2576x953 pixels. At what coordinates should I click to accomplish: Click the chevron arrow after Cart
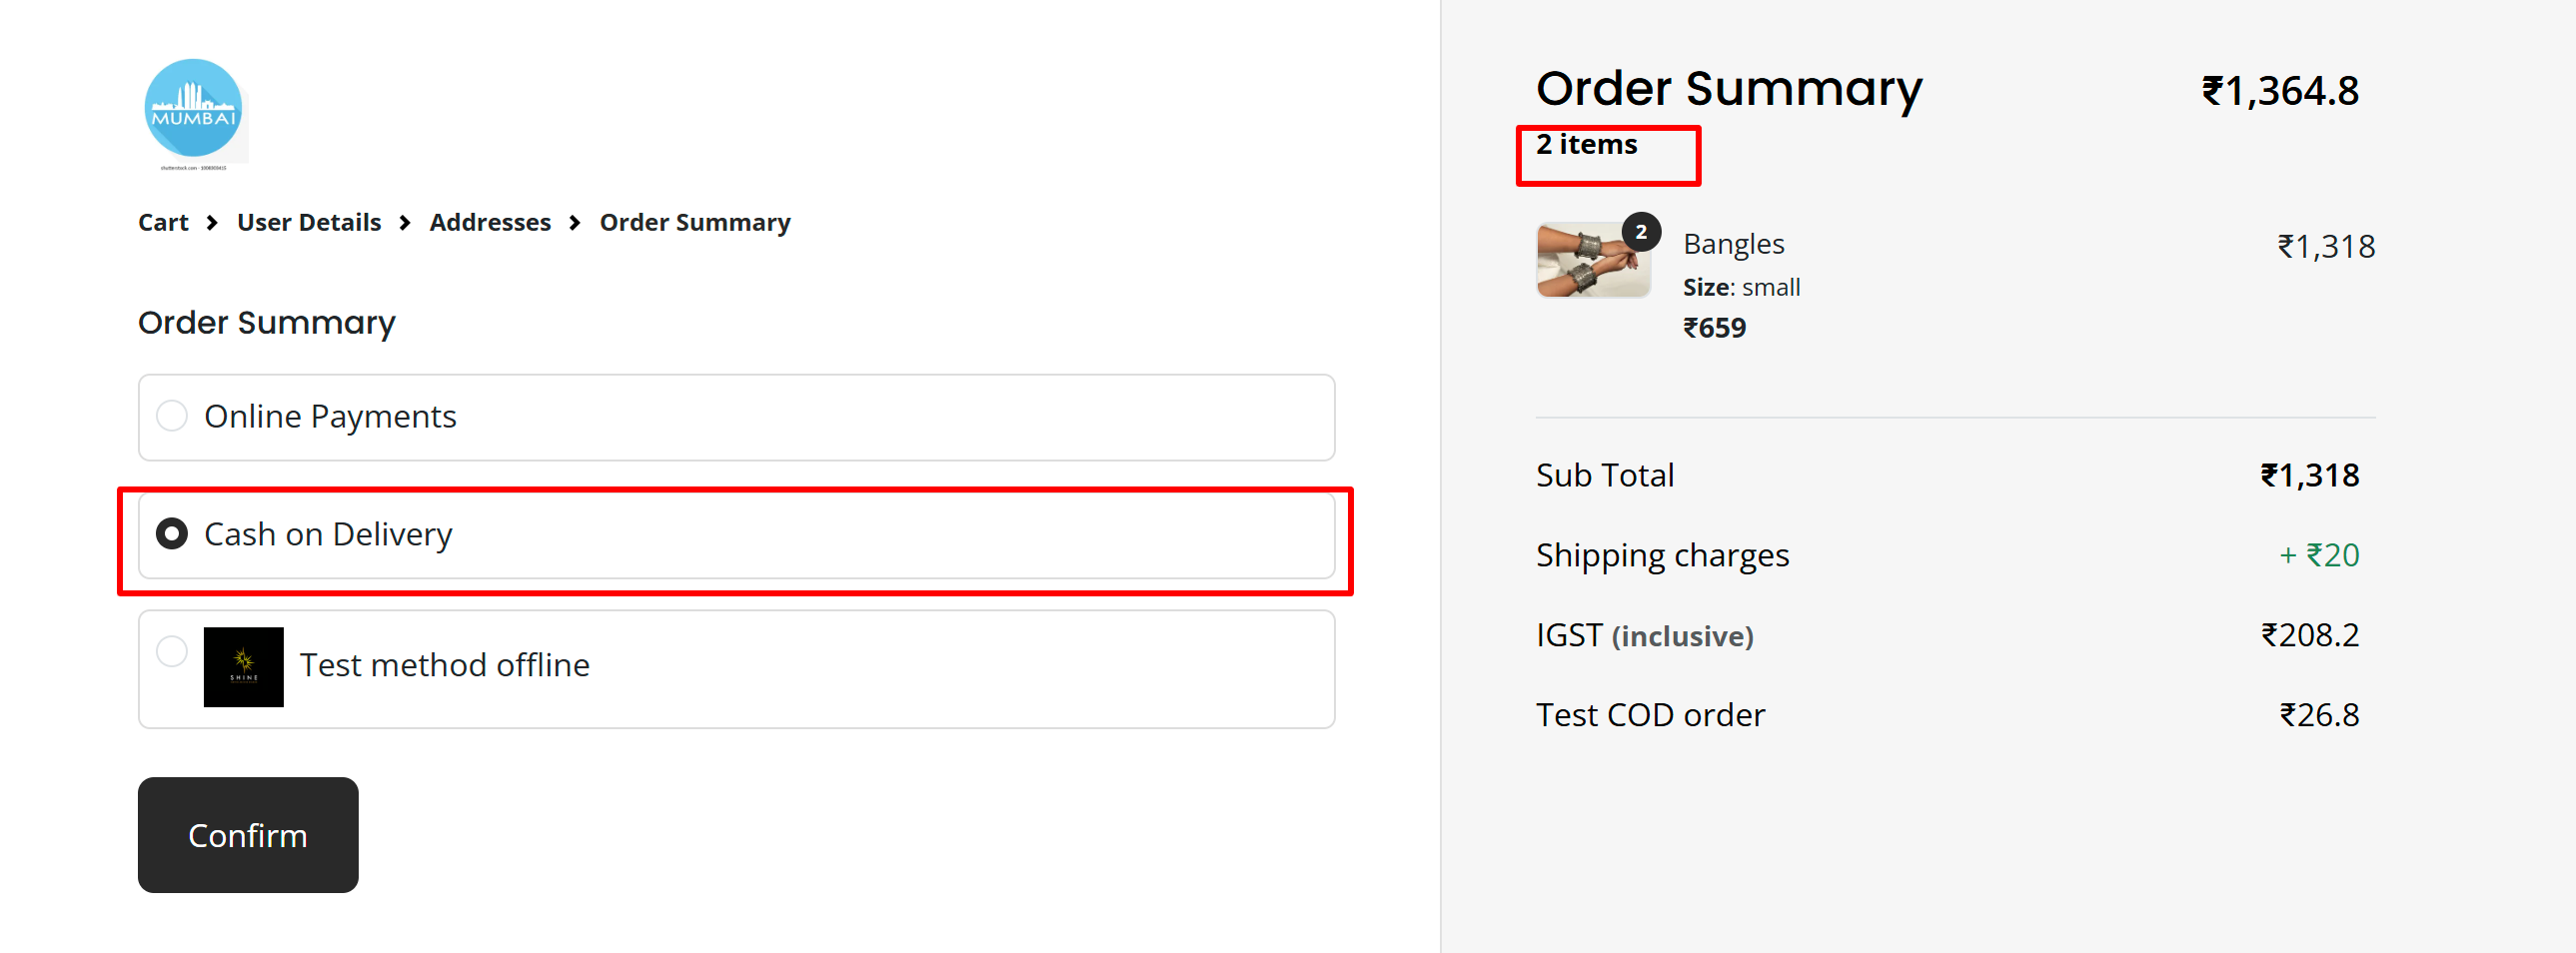coord(212,223)
